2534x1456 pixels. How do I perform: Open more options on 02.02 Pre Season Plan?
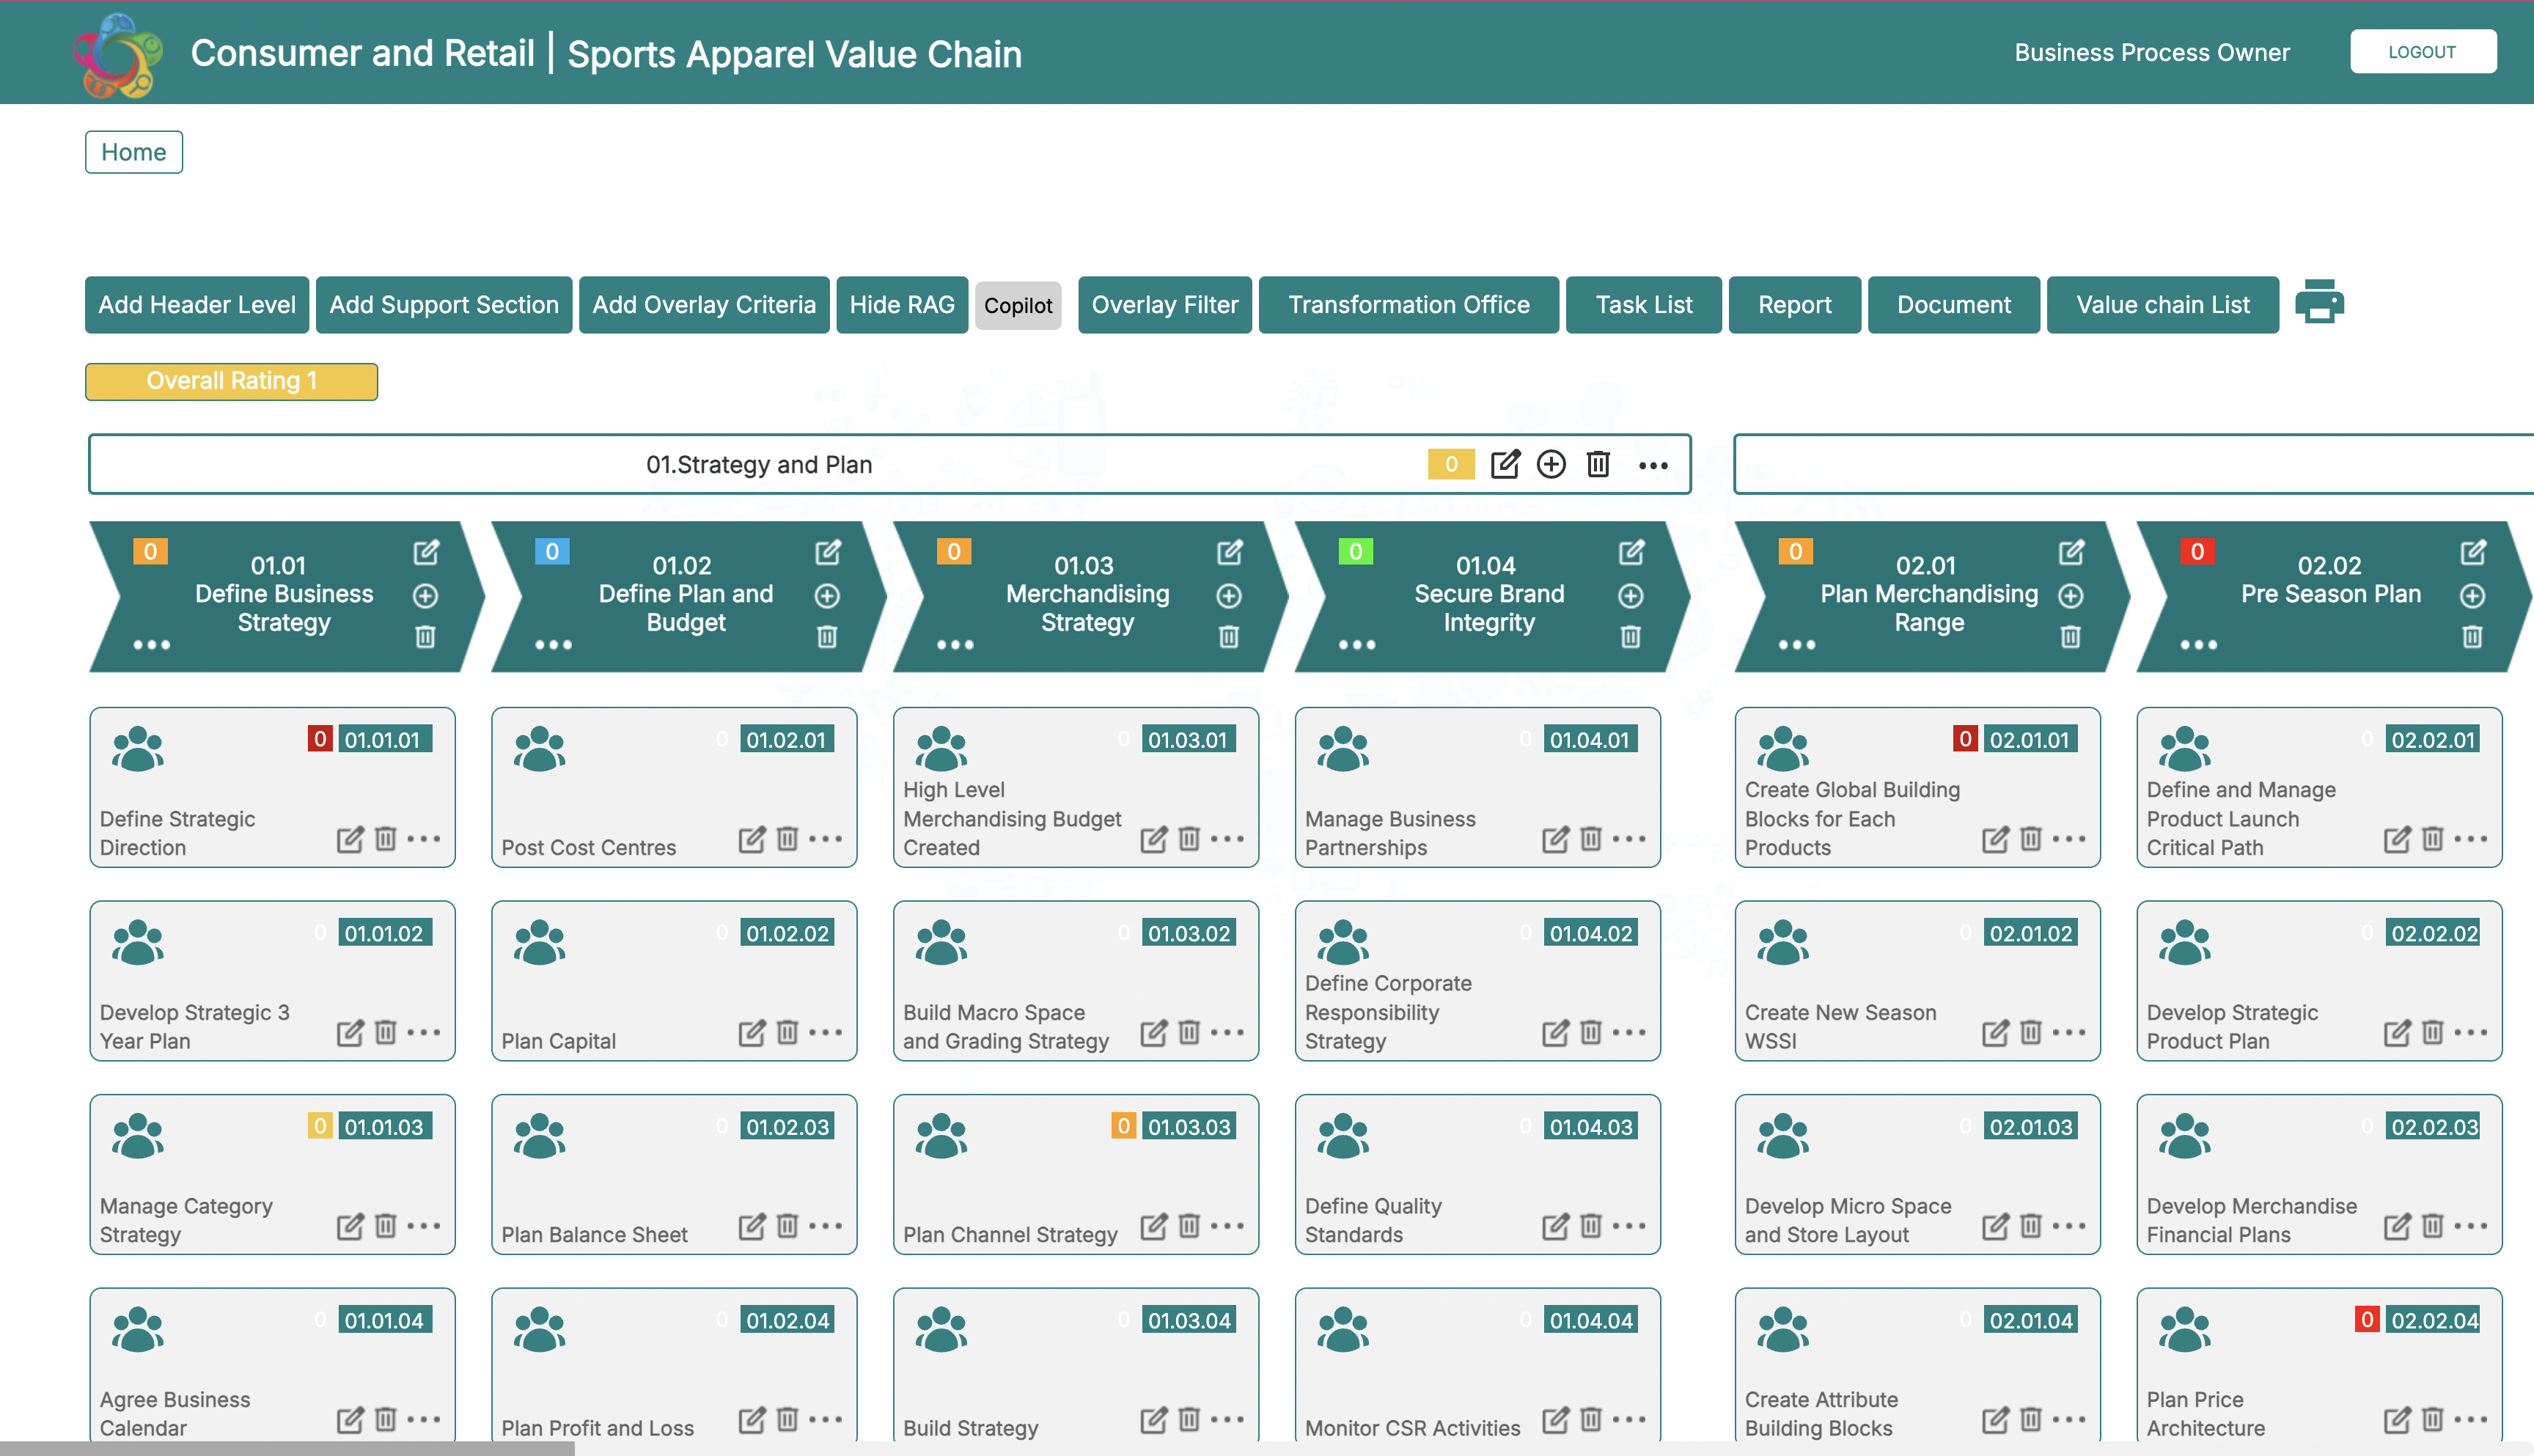click(2199, 645)
